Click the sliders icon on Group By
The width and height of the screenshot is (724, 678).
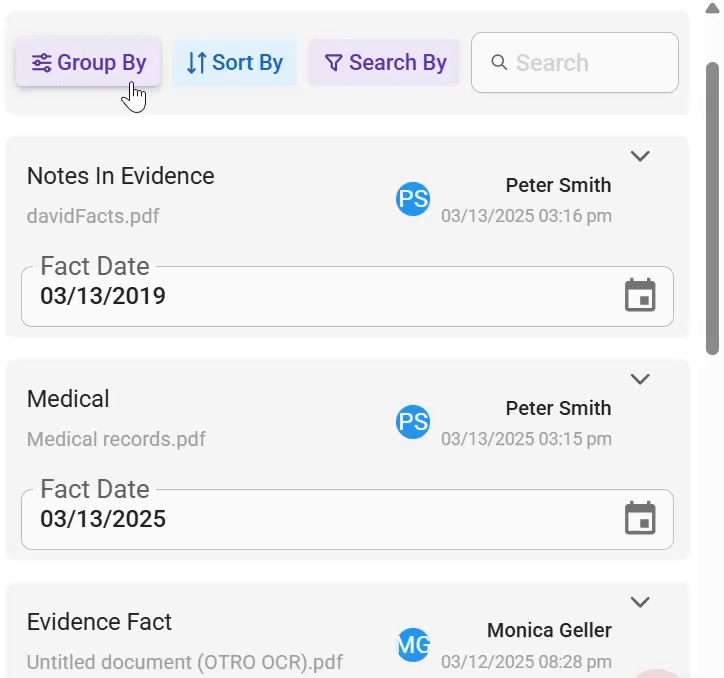click(x=42, y=63)
